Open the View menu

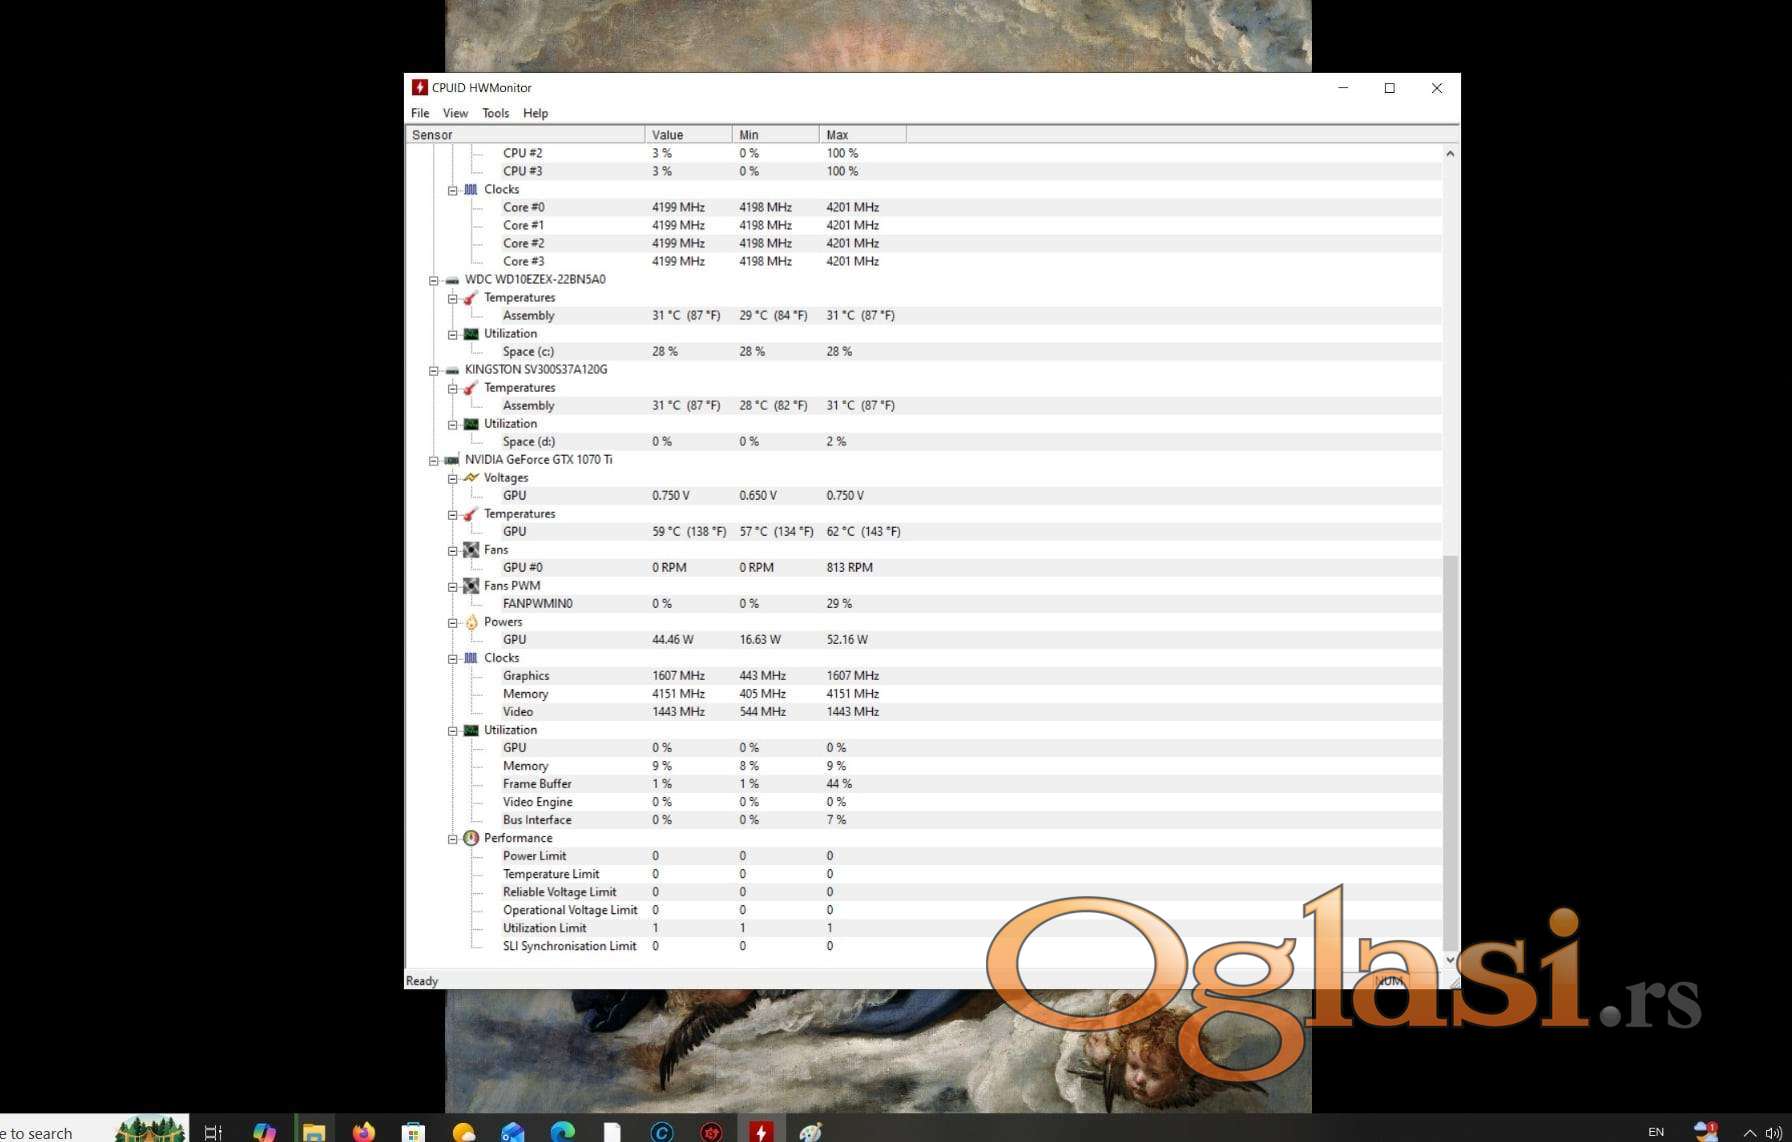455,113
